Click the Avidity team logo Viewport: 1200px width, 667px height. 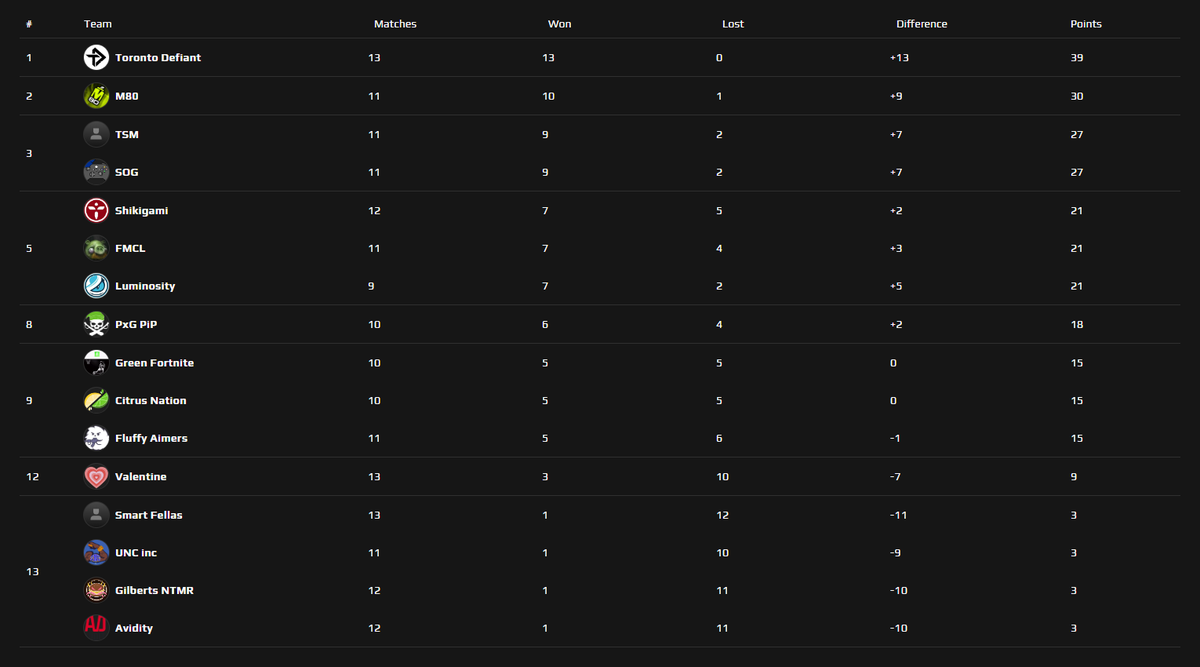[96, 628]
